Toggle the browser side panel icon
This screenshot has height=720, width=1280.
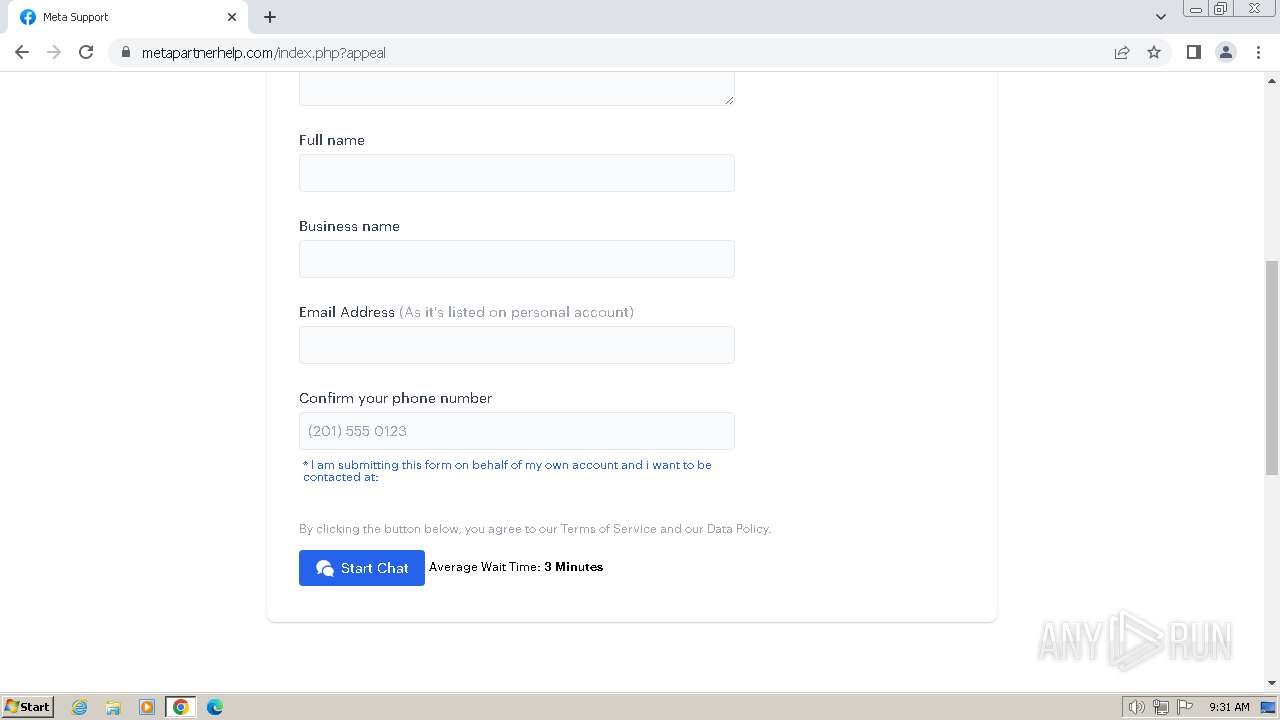click(1193, 52)
